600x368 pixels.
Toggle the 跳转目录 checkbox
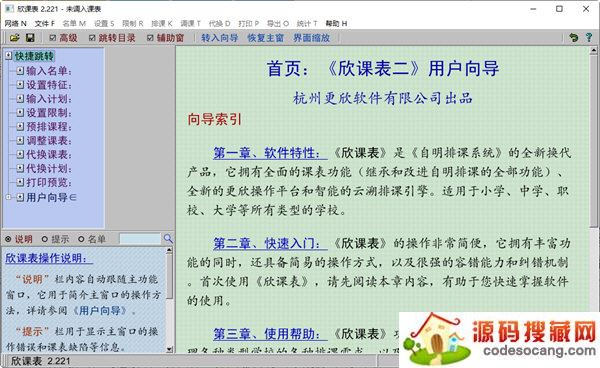pos(92,38)
